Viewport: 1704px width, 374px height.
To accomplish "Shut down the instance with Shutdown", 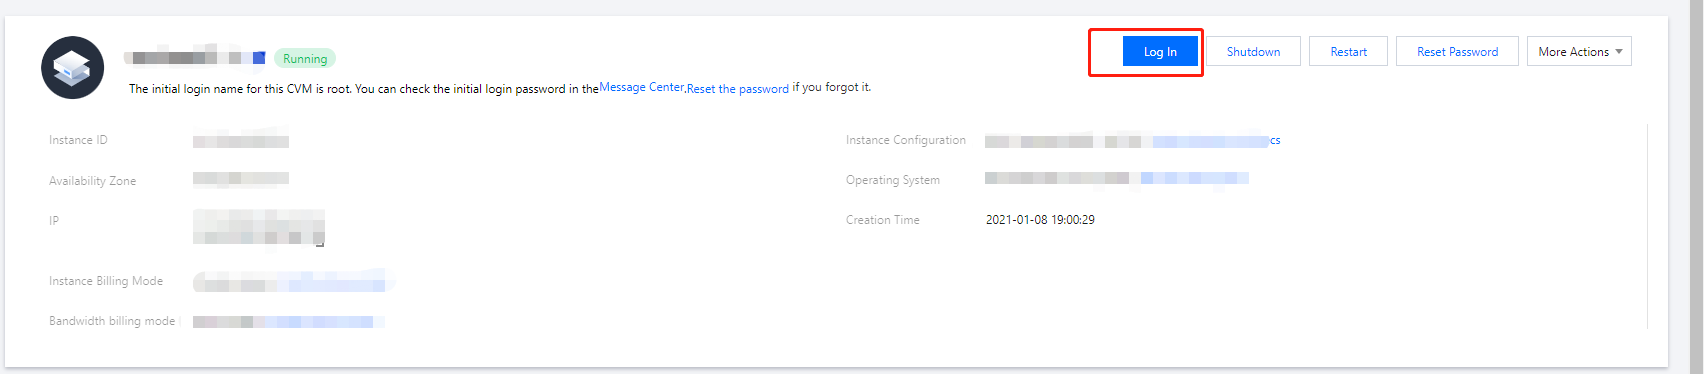I will pos(1253,52).
